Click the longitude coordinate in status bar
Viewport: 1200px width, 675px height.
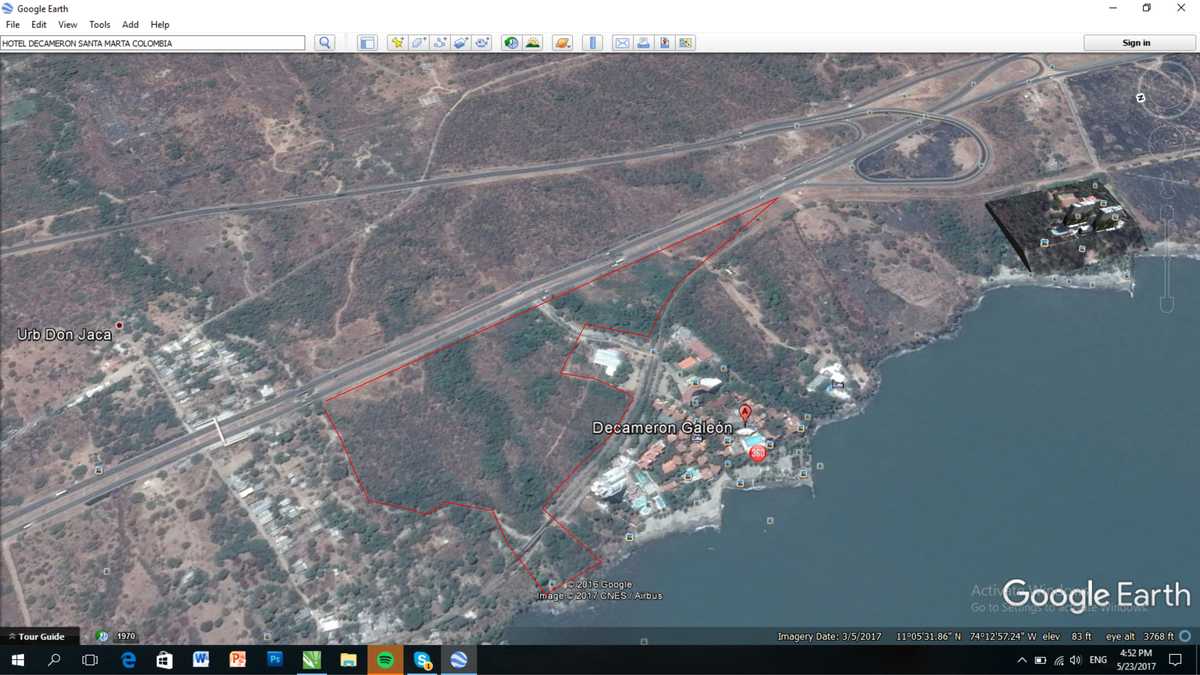click(x=1002, y=636)
